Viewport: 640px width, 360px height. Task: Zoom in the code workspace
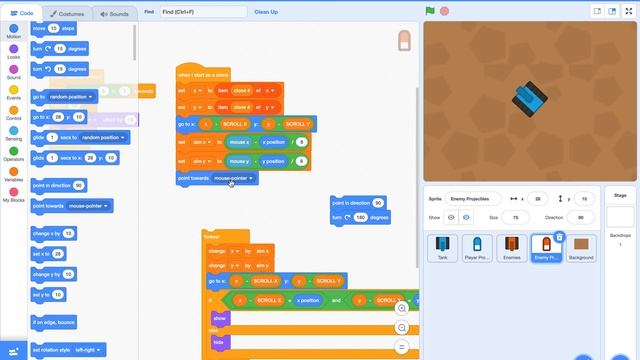pos(402,308)
